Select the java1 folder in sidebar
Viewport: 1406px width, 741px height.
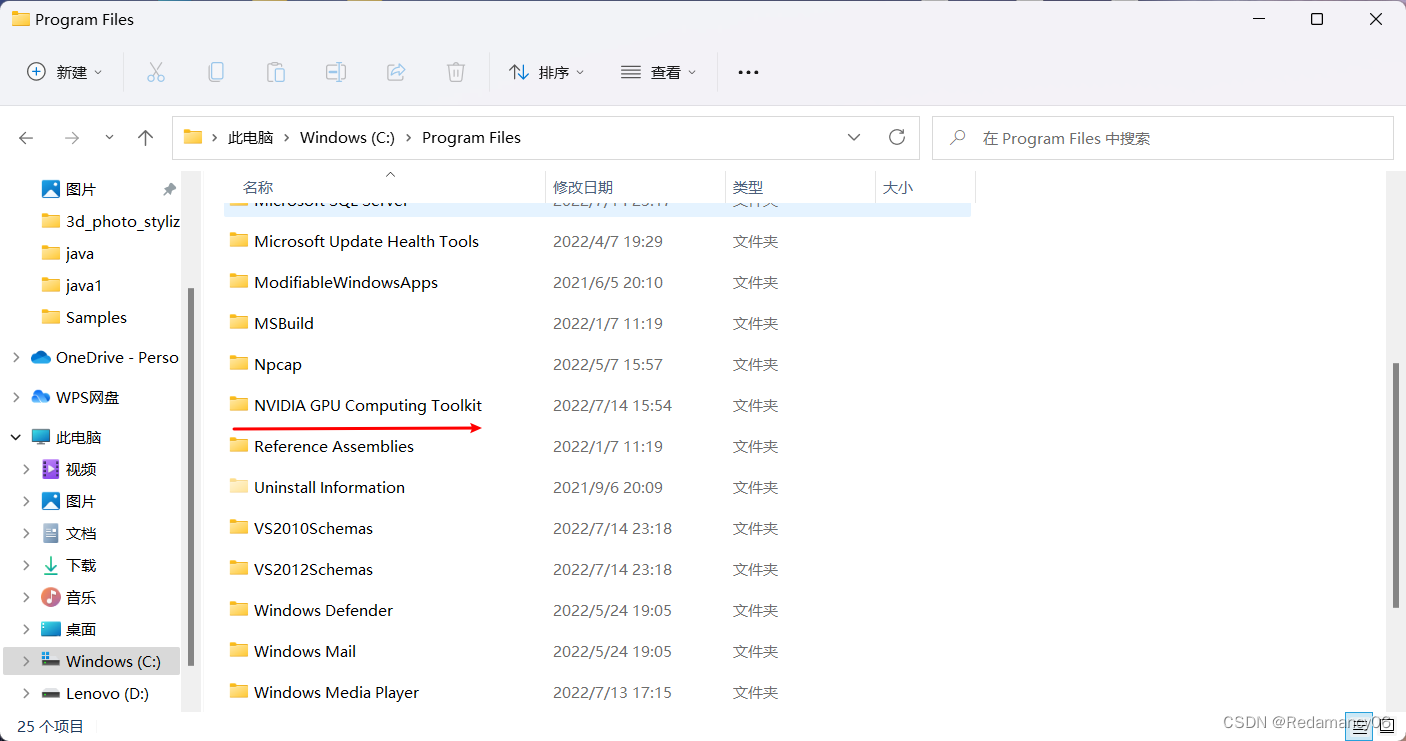(84, 285)
